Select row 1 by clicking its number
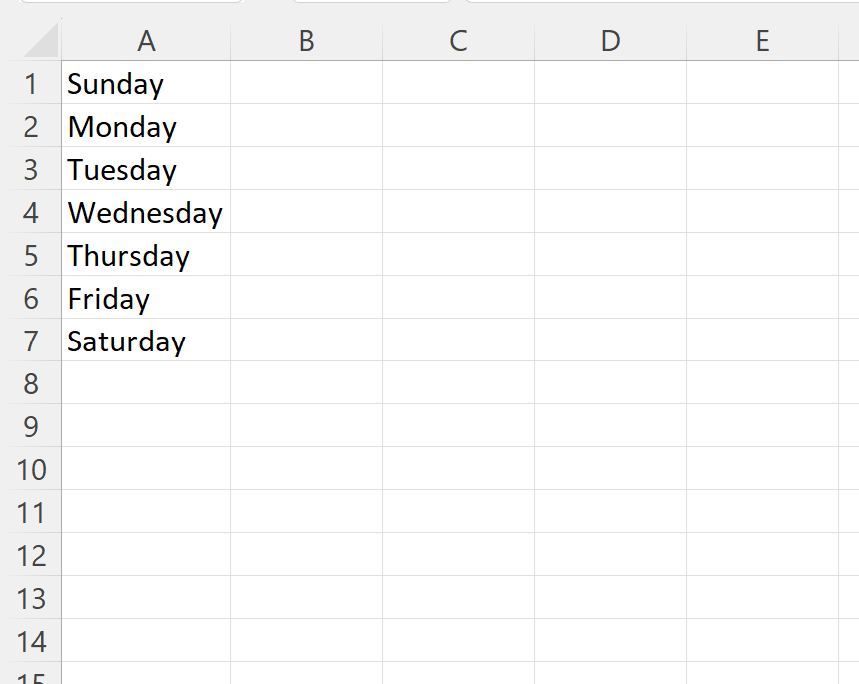859x684 pixels. click(x=32, y=84)
